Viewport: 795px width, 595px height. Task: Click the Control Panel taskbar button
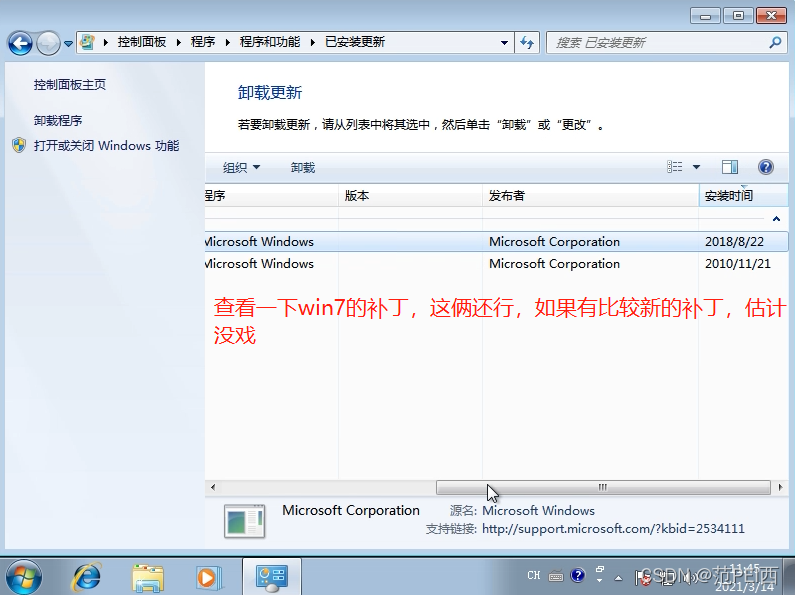[x=272, y=577]
